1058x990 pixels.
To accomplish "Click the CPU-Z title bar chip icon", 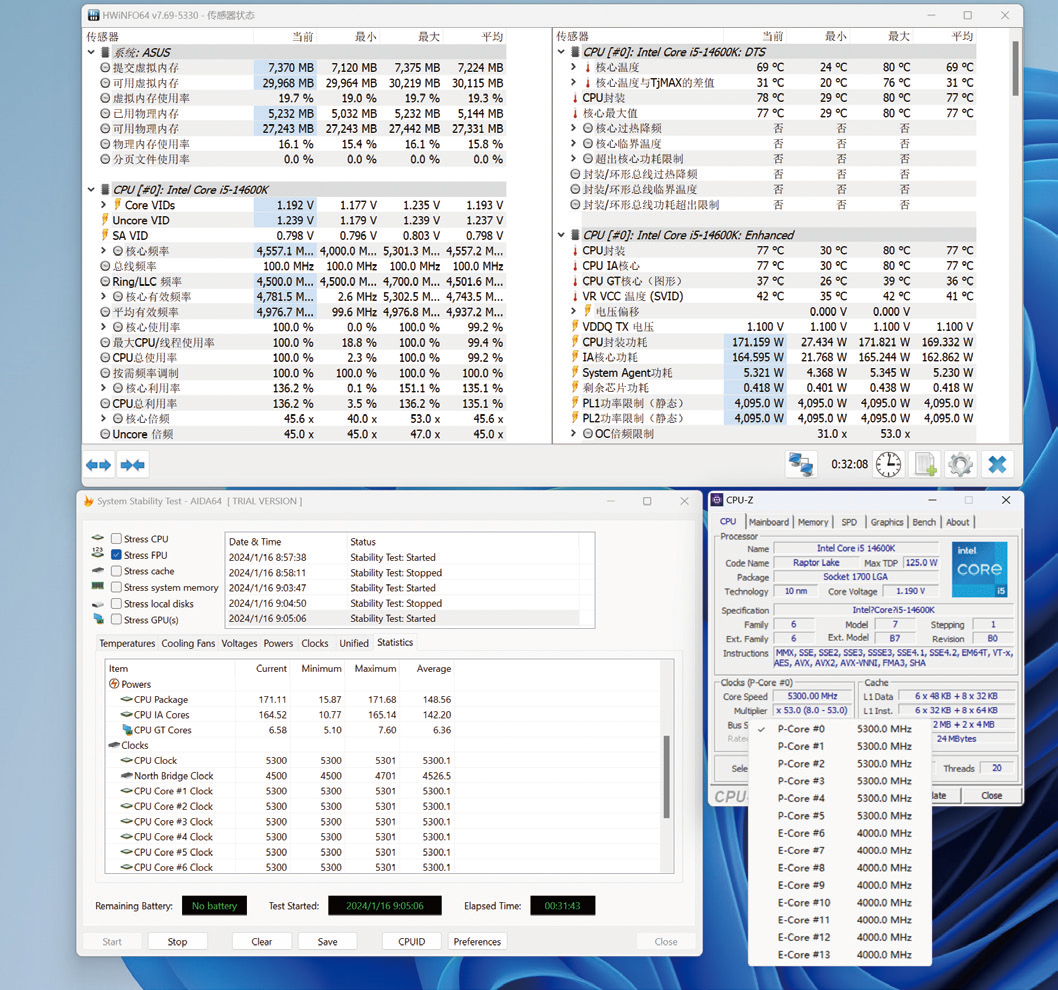I will tap(717, 500).
